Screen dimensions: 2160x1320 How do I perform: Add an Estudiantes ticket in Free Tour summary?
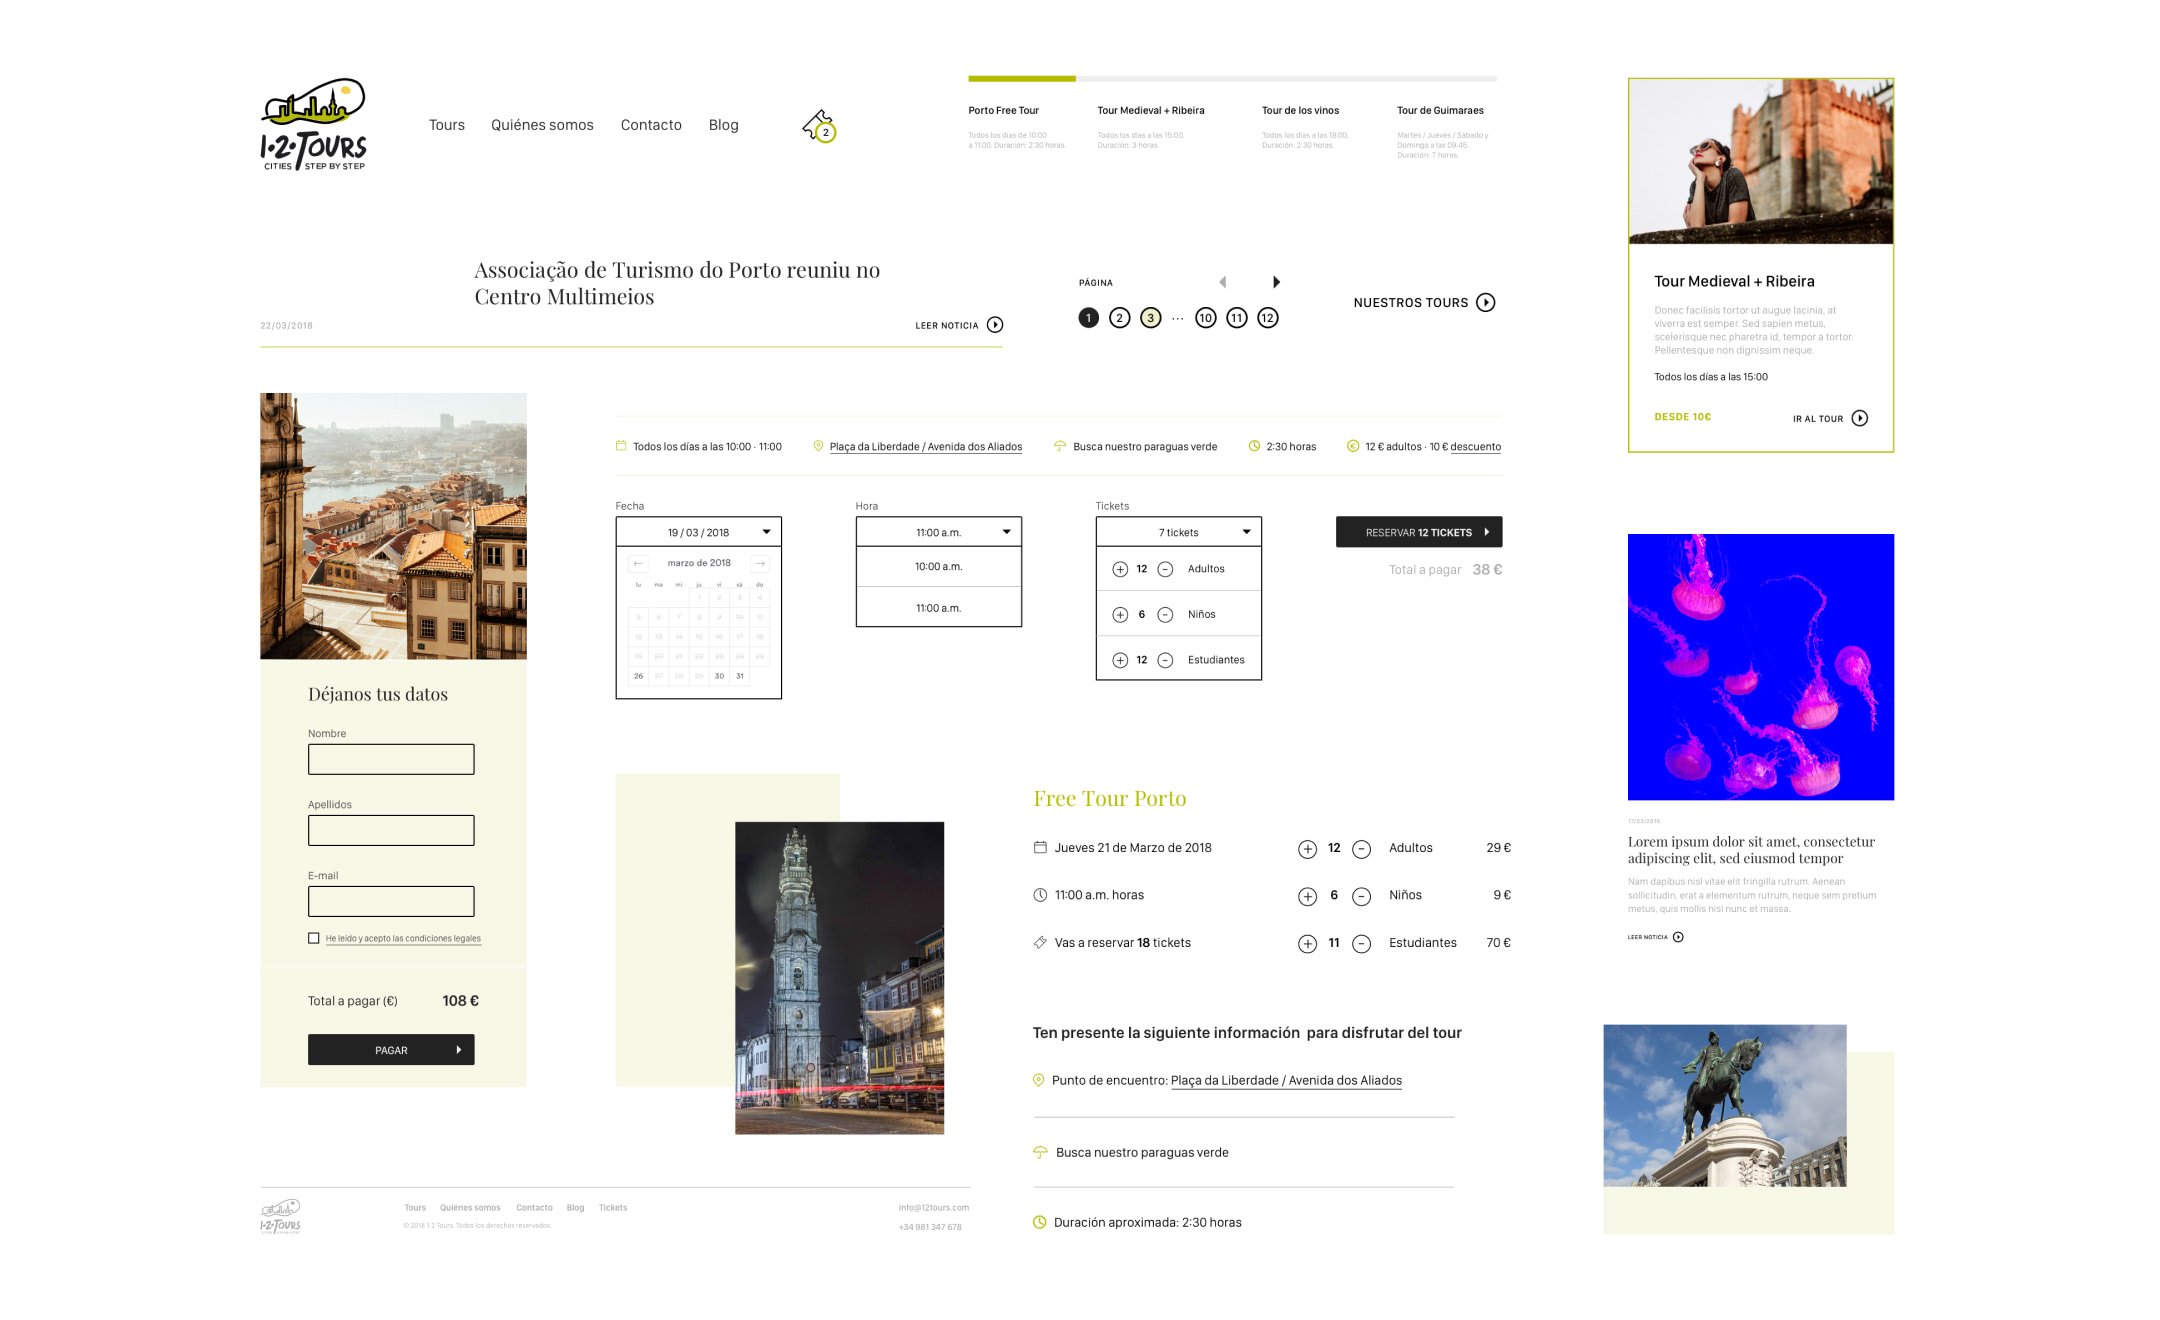(x=1307, y=943)
